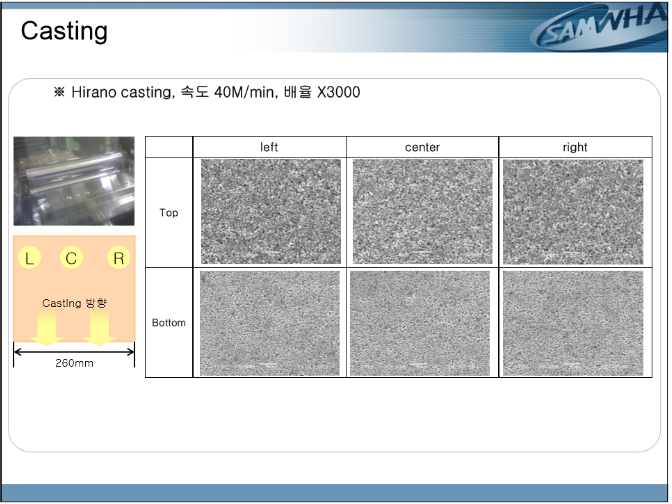Viewport: 672px width, 504px height.
Task: Open the Top right micrograph image
Action: point(573,212)
